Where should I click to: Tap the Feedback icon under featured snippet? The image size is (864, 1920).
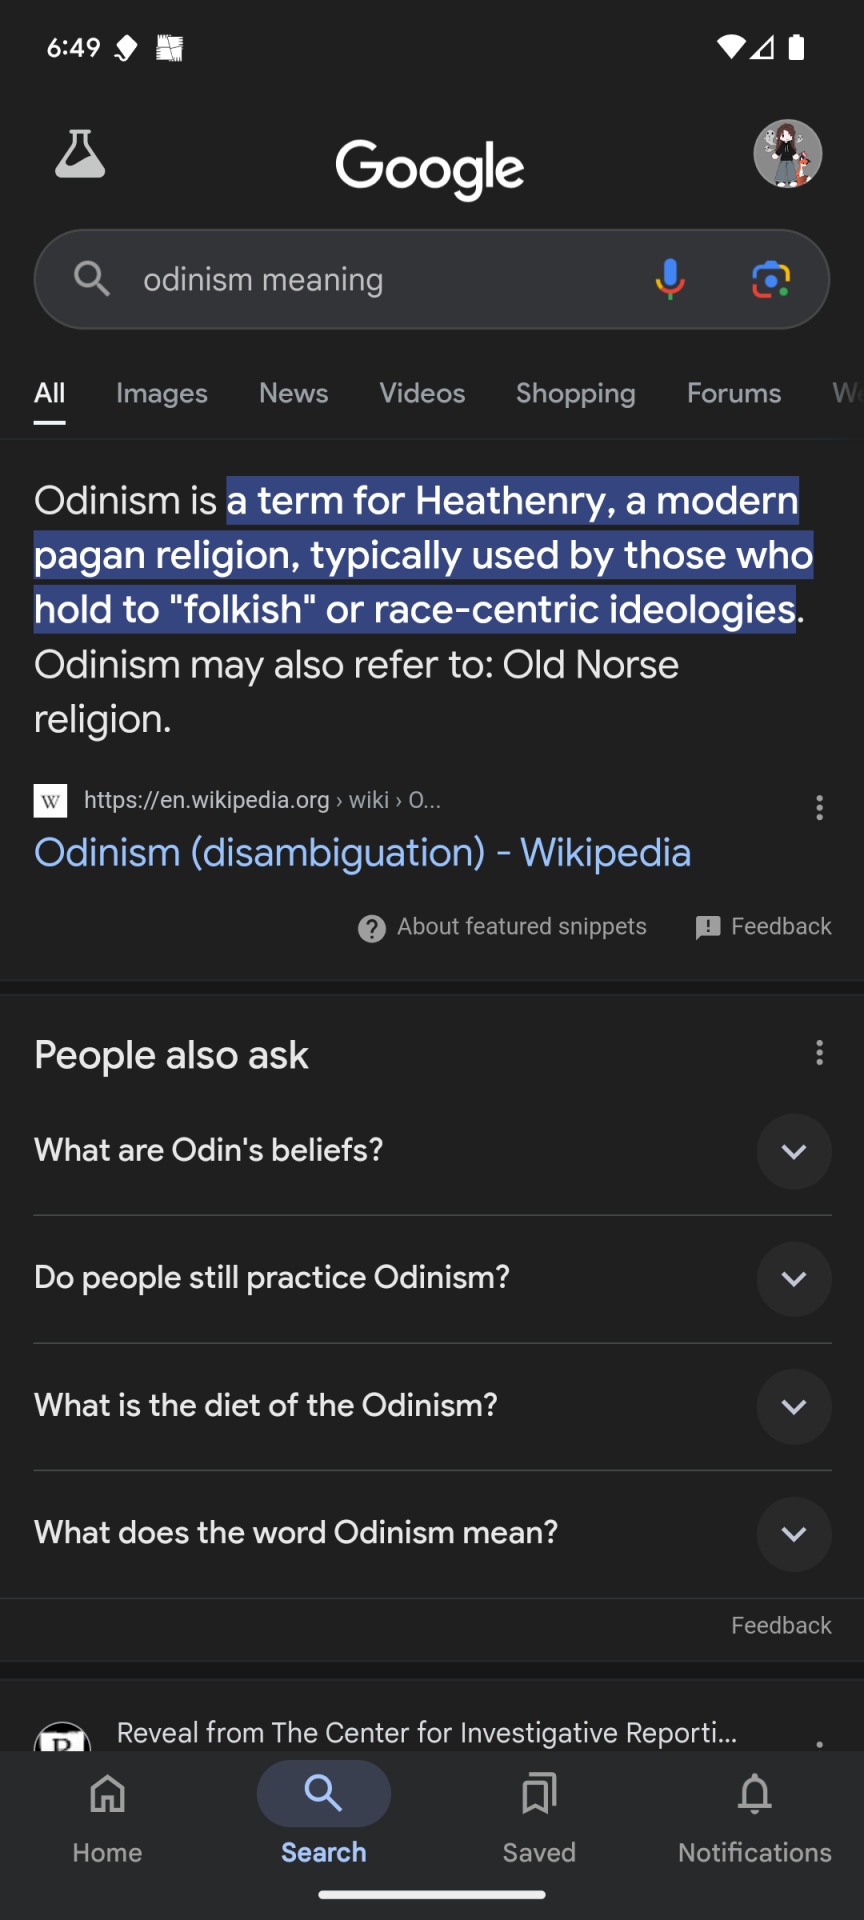pos(708,927)
